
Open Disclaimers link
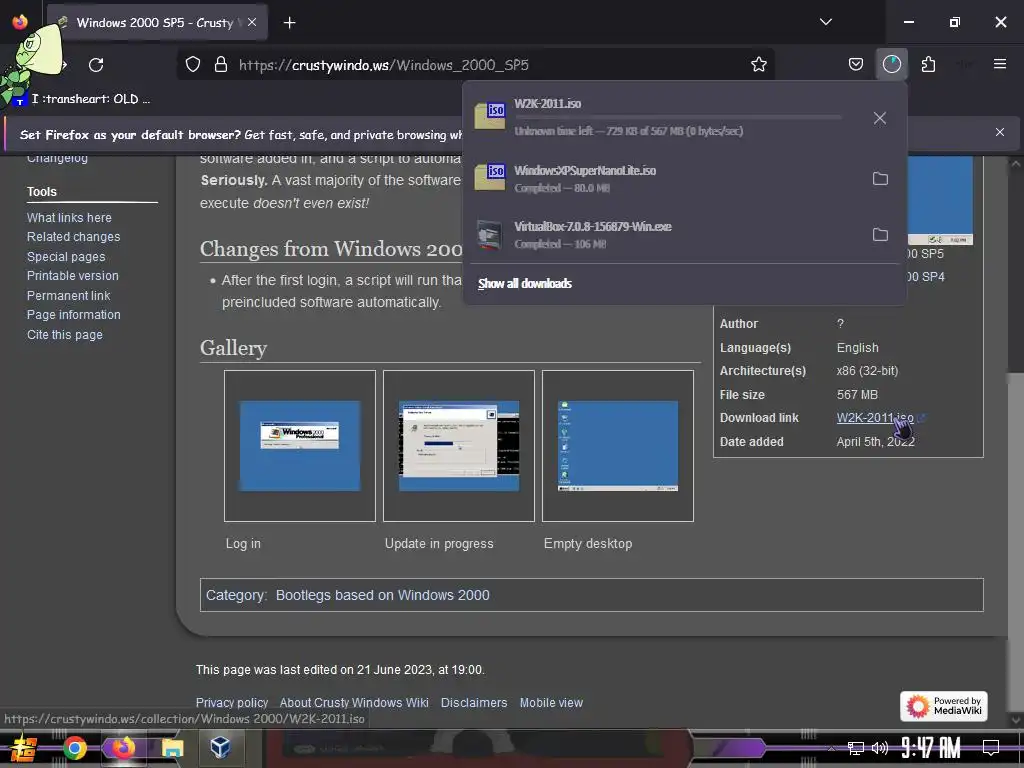tap(474, 703)
